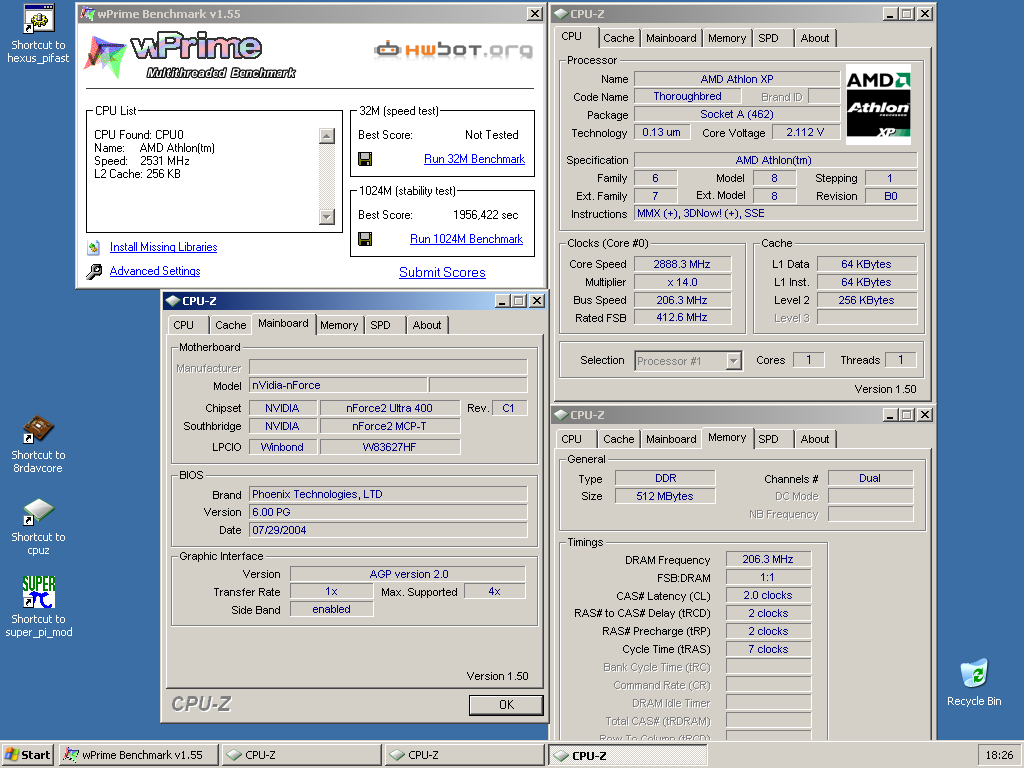Click the Bus Speed field in CPU tab
The width and height of the screenshot is (1024, 768).
pyautogui.click(x=682, y=300)
